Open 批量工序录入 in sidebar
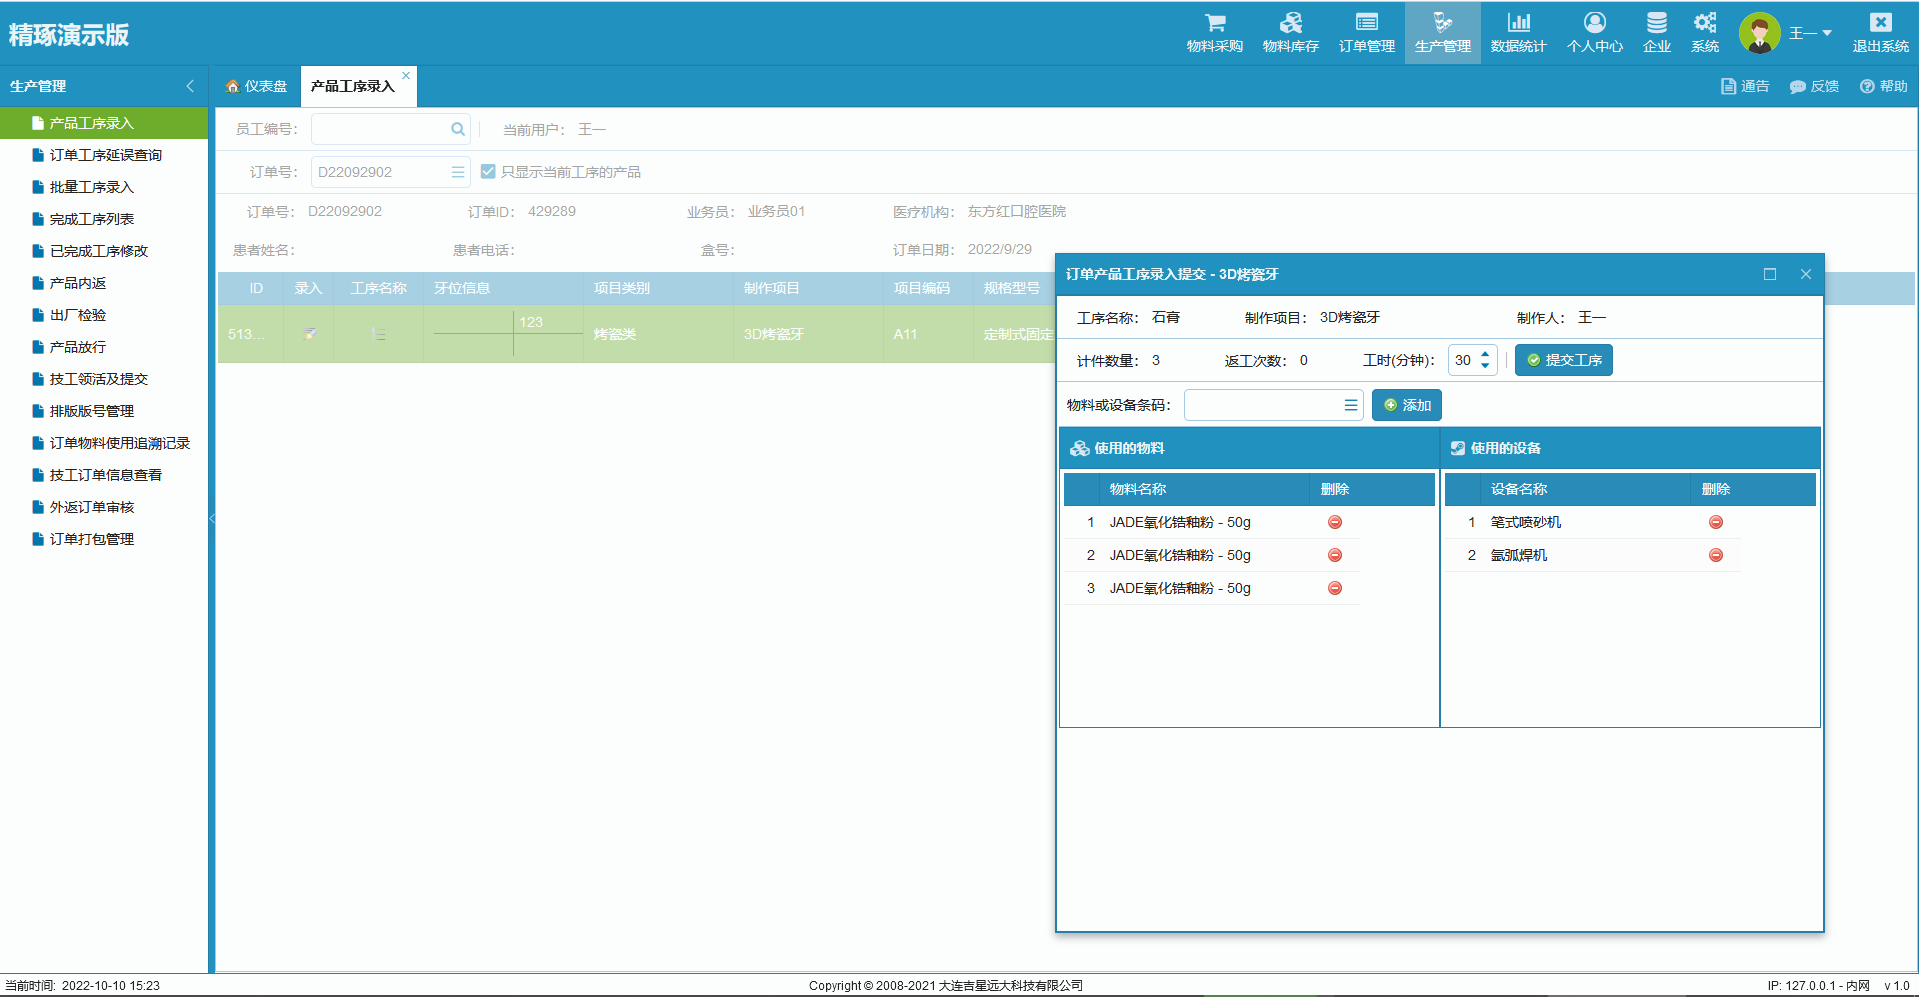 pos(104,187)
